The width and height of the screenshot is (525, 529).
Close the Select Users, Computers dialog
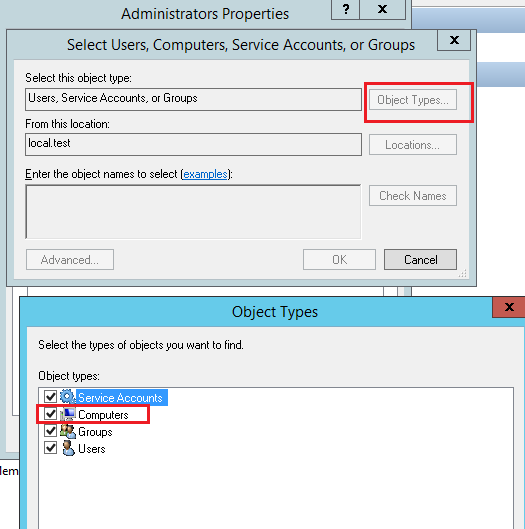[x=454, y=40]
